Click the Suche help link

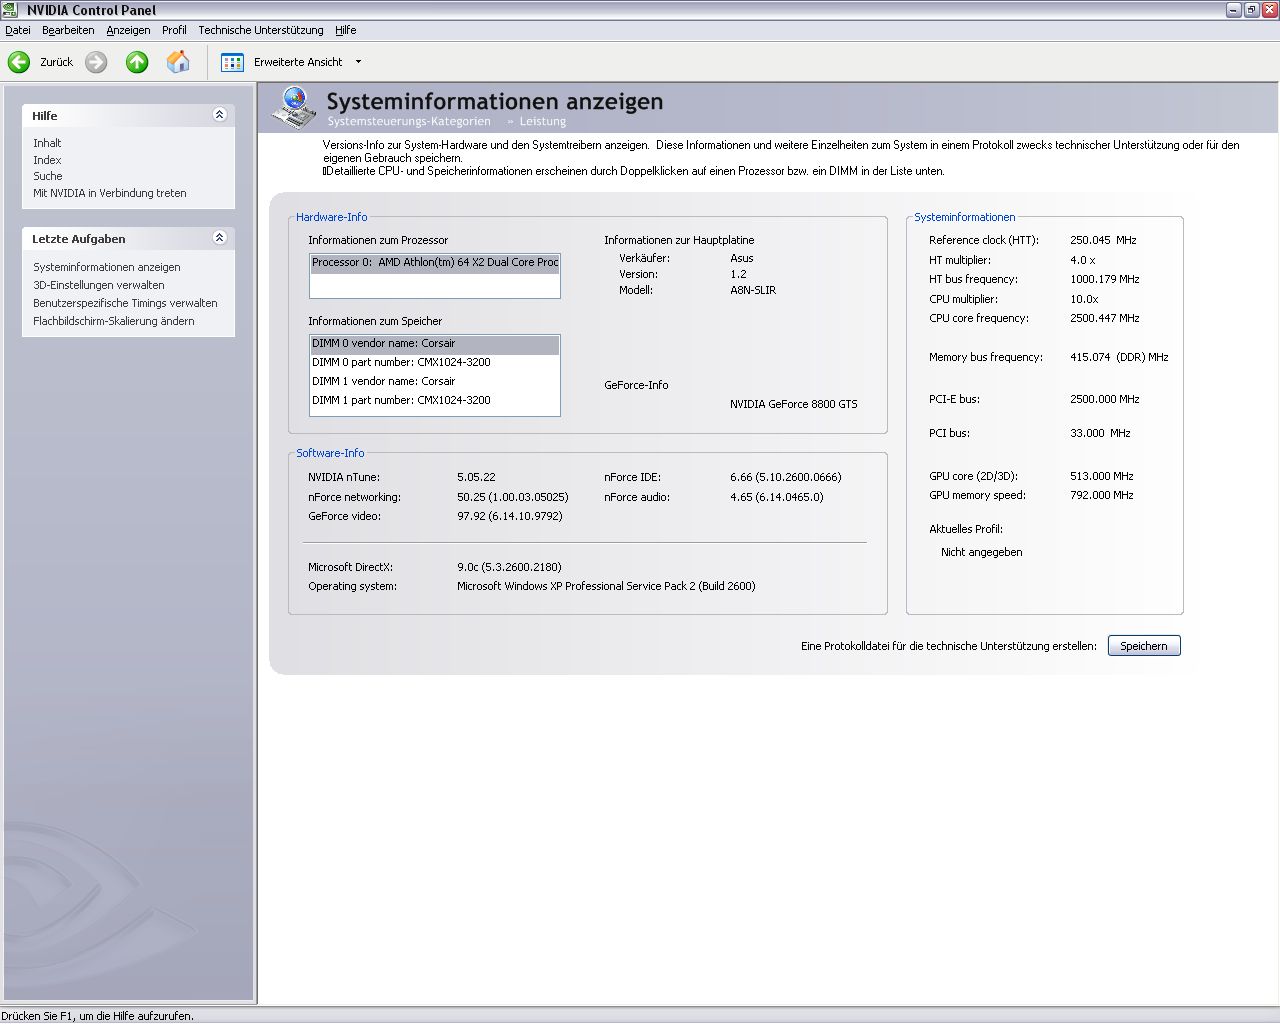point(48,176)
